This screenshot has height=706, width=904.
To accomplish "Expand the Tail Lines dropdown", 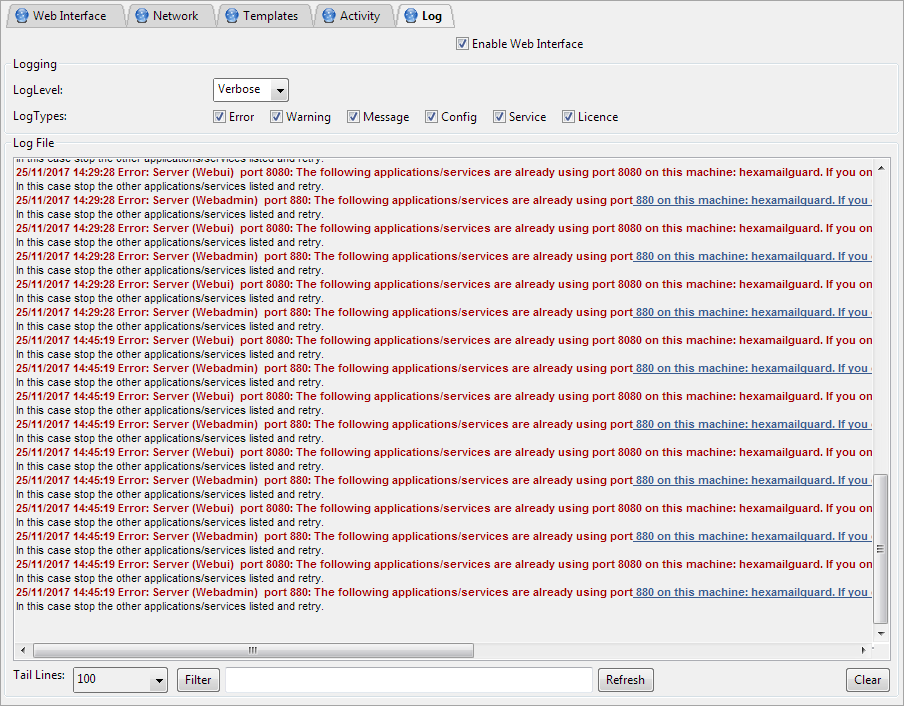I will 157,681.
